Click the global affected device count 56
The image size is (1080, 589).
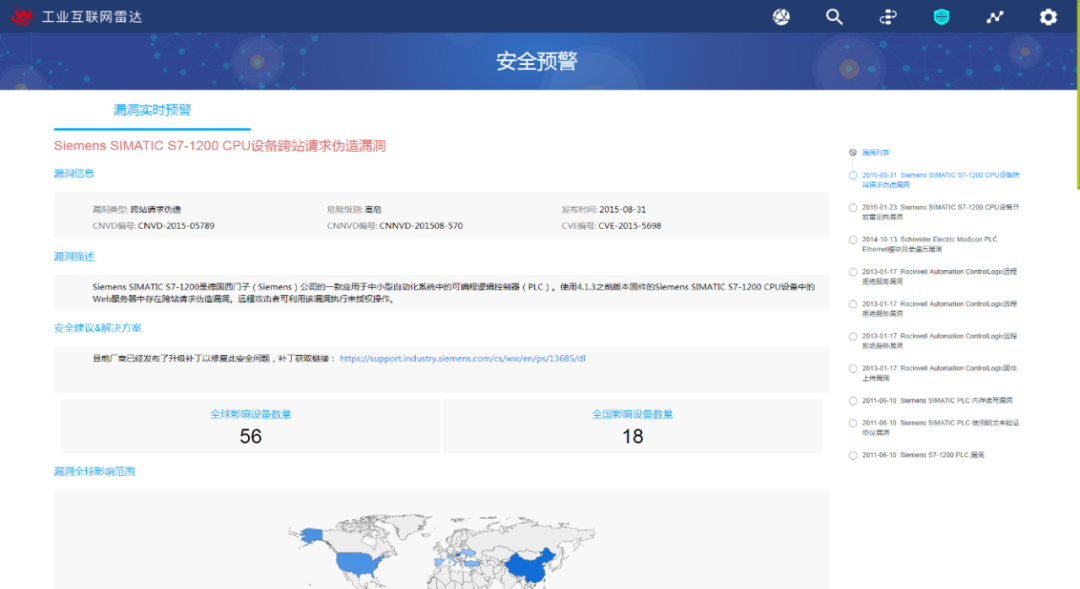tap(251, 436)
